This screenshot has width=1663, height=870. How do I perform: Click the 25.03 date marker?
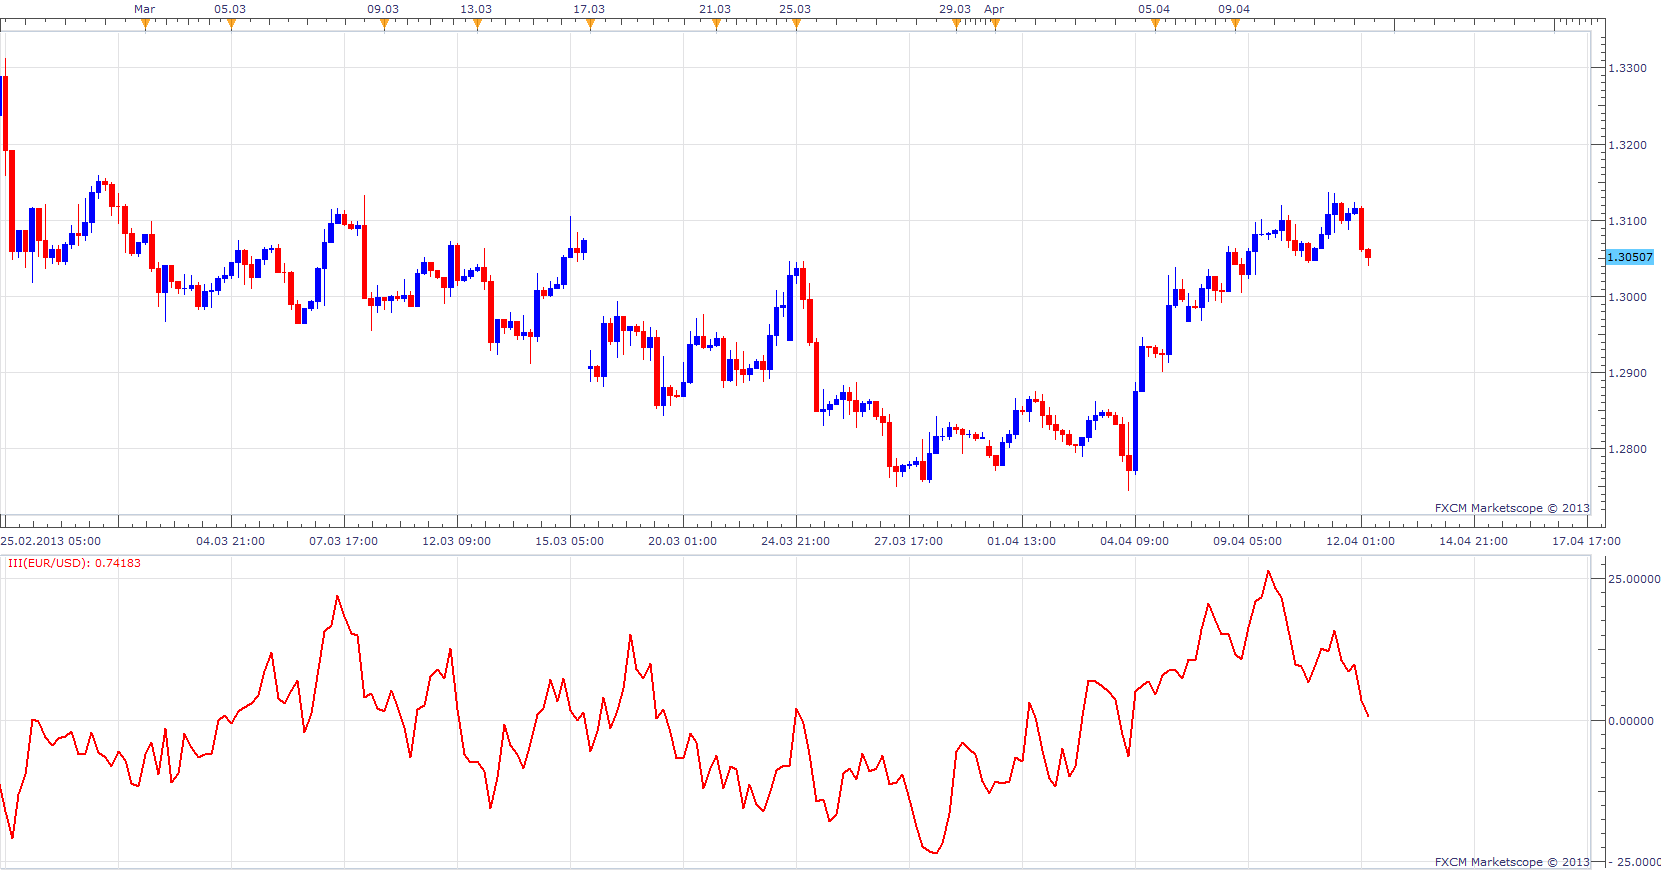click(x=796, y=25)
